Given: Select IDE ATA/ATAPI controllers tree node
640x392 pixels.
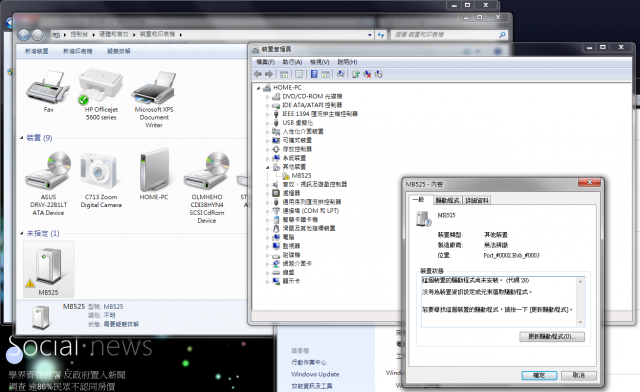Looking at the screenshot, I should point(312,105).
